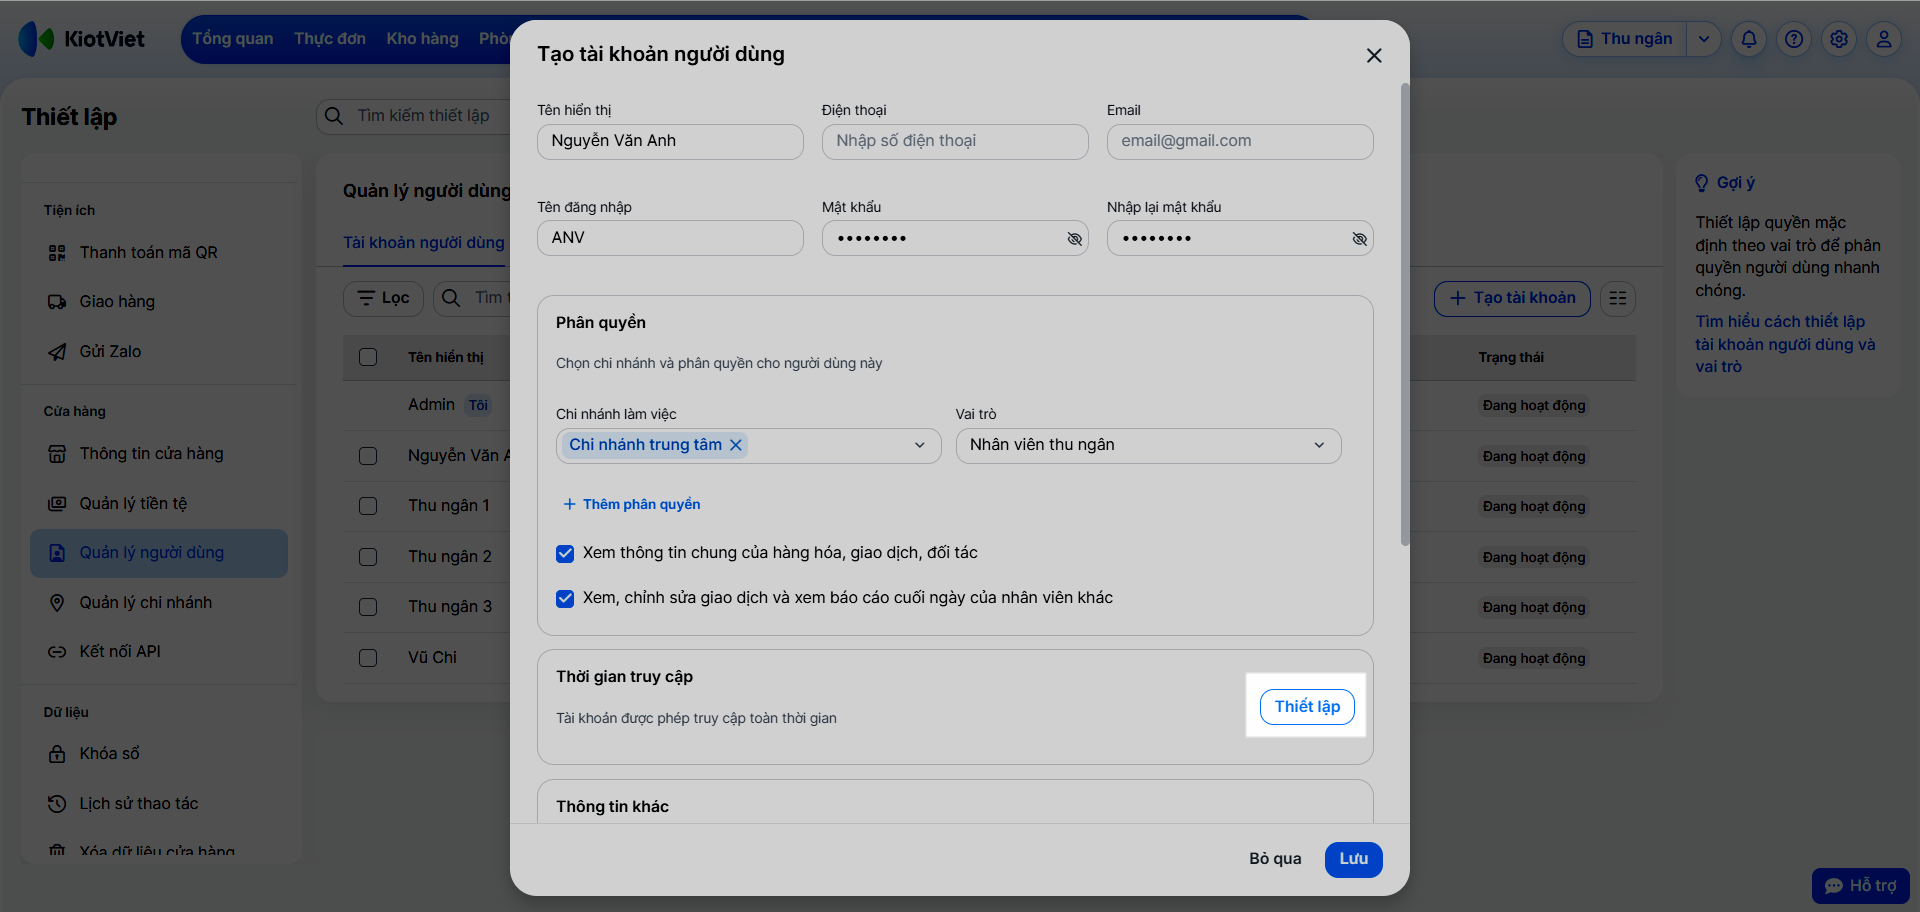Click the Lịch sử thao tác history icon
Image resolution: width=1920 pixels, height=912 pixels.
coord(57,804)
